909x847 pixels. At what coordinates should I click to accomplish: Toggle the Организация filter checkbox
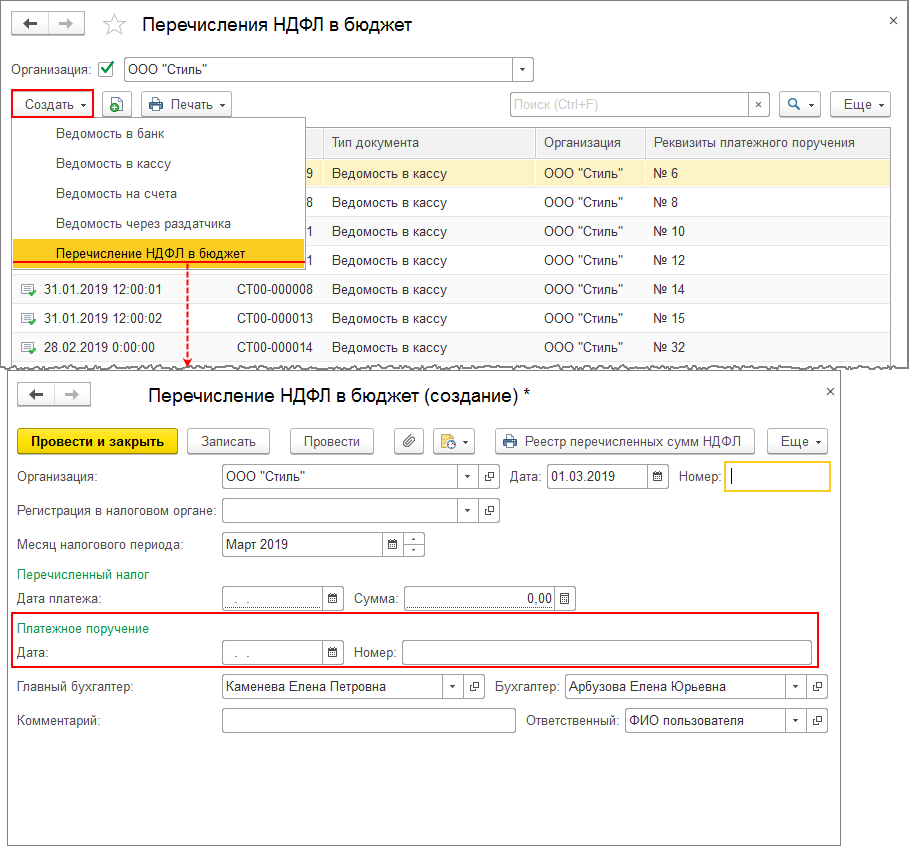106,70
